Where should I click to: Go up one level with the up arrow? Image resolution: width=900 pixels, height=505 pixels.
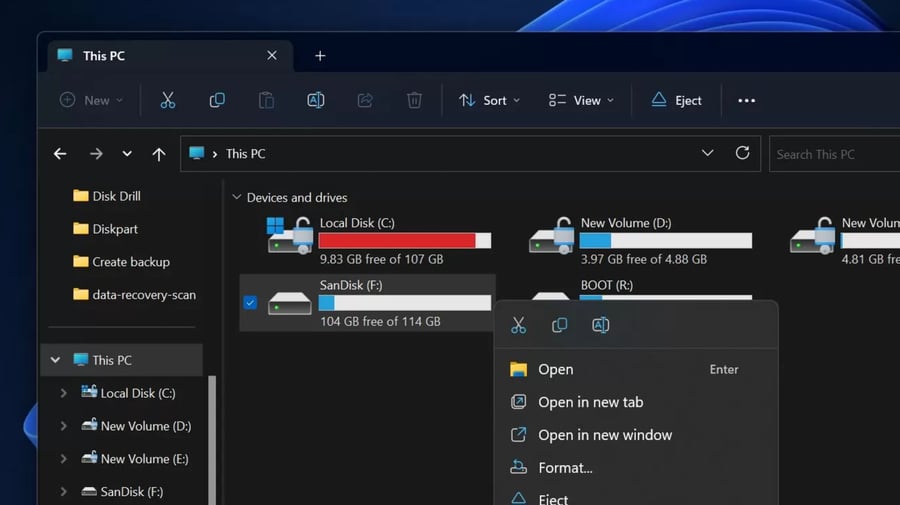159,154
